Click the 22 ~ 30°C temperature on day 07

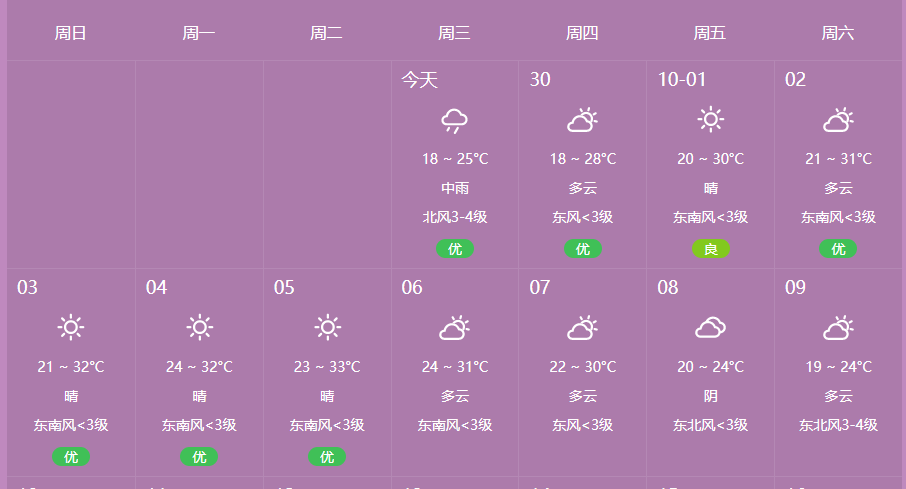(582, 366)
